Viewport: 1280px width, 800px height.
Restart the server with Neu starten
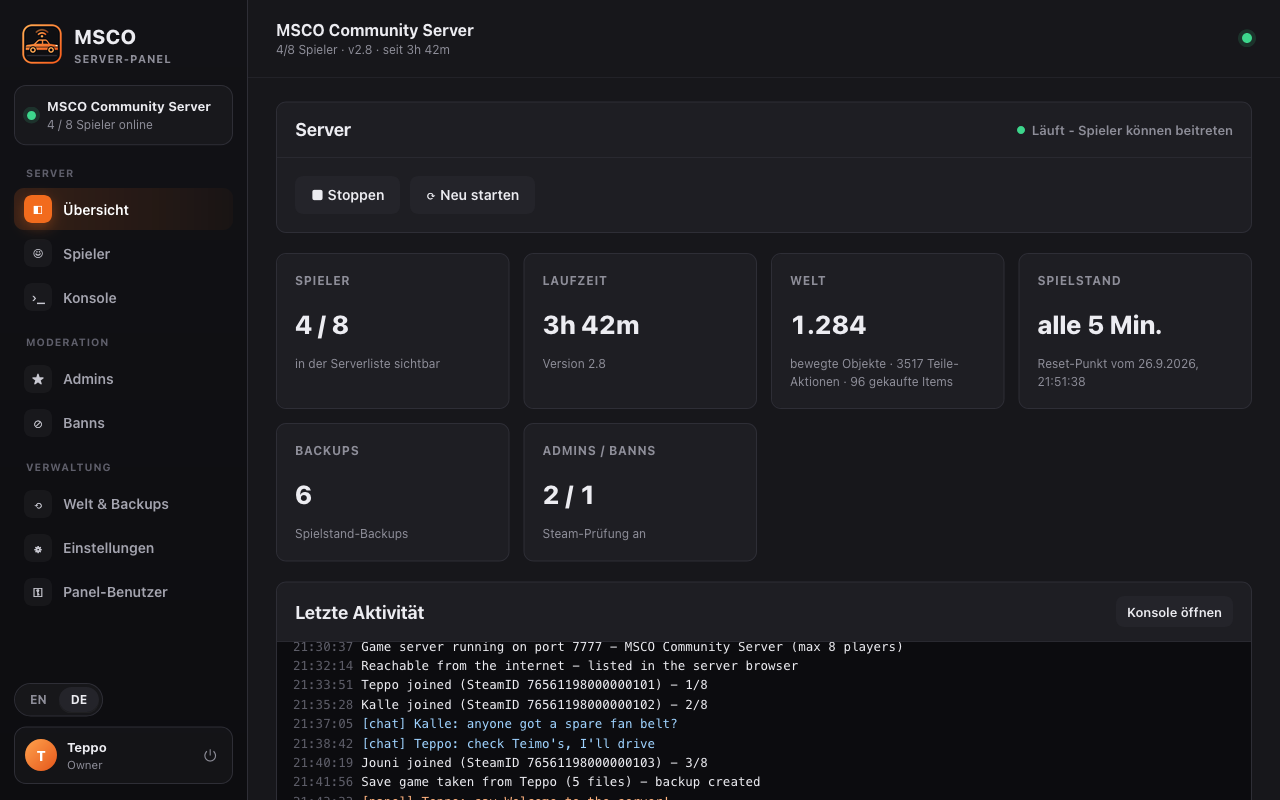pyautogui.click(x=472, y=195)
